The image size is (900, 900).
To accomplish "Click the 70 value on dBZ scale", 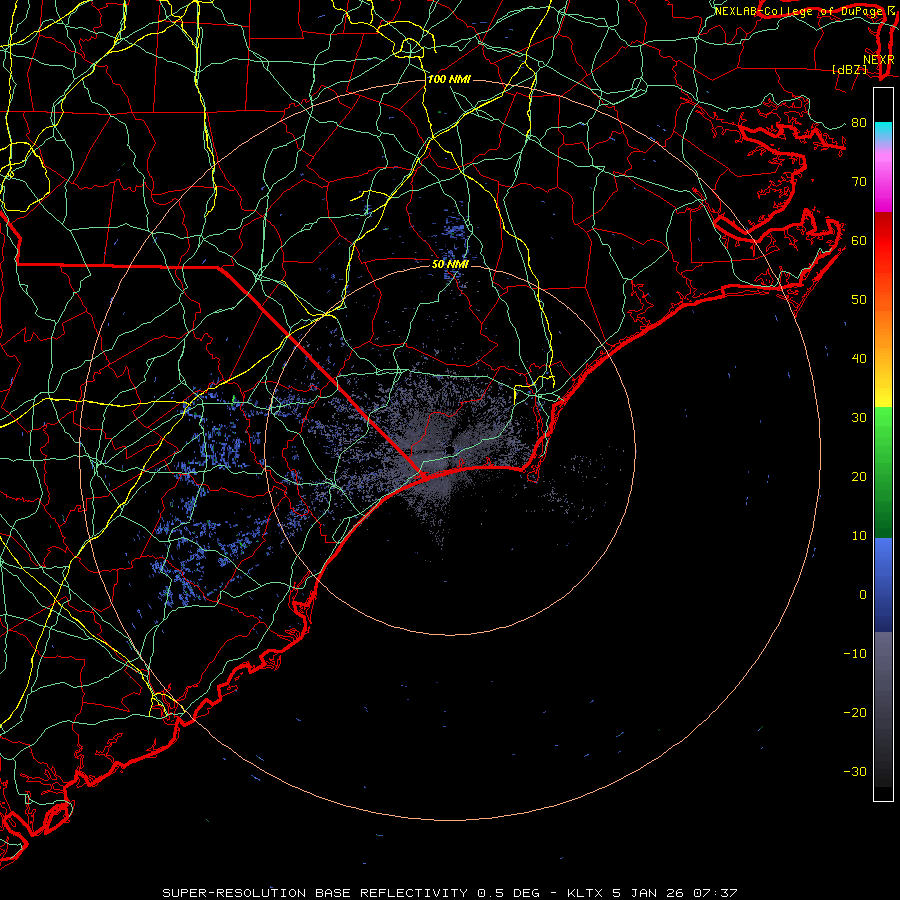I will coord(859,182).
